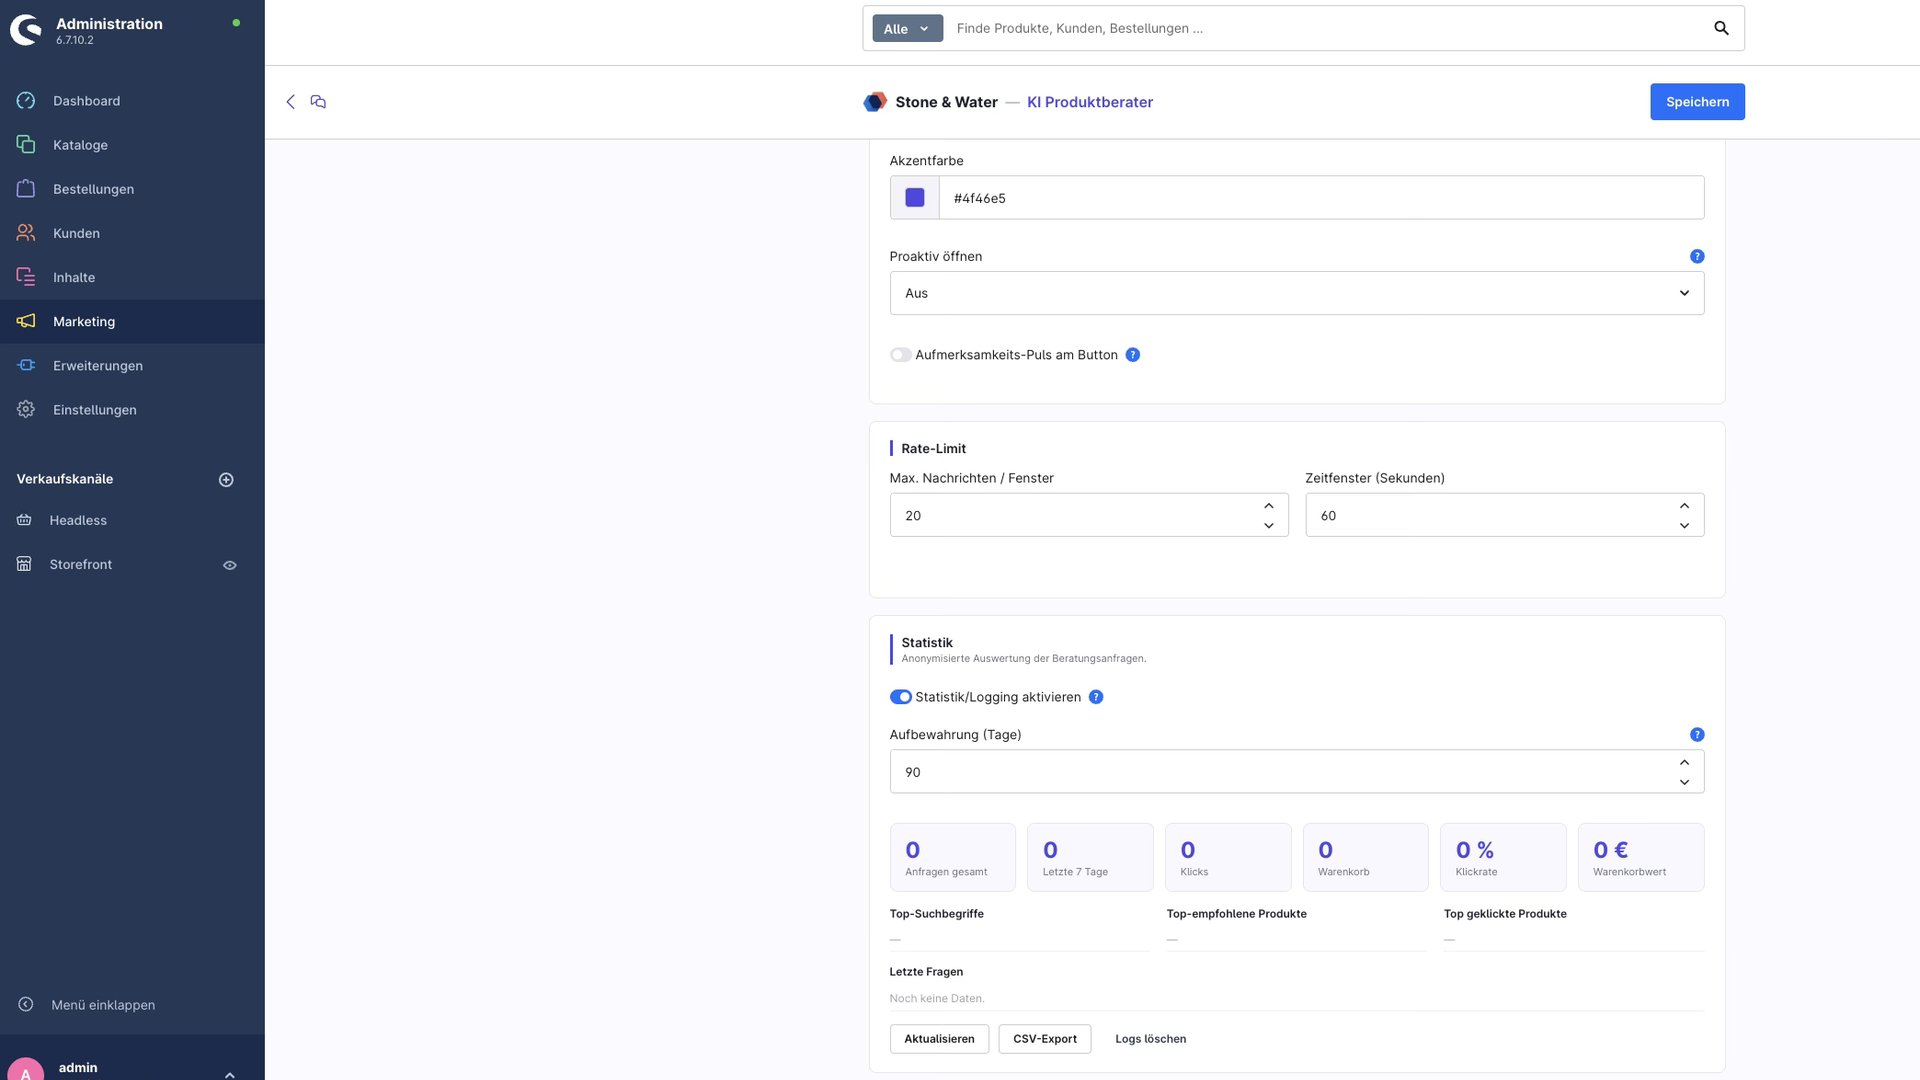Increase Max. Nachrichten value with up arrow
Image resolution: width=1920 pixels, height=1080 pixels.
(1268, 506)
